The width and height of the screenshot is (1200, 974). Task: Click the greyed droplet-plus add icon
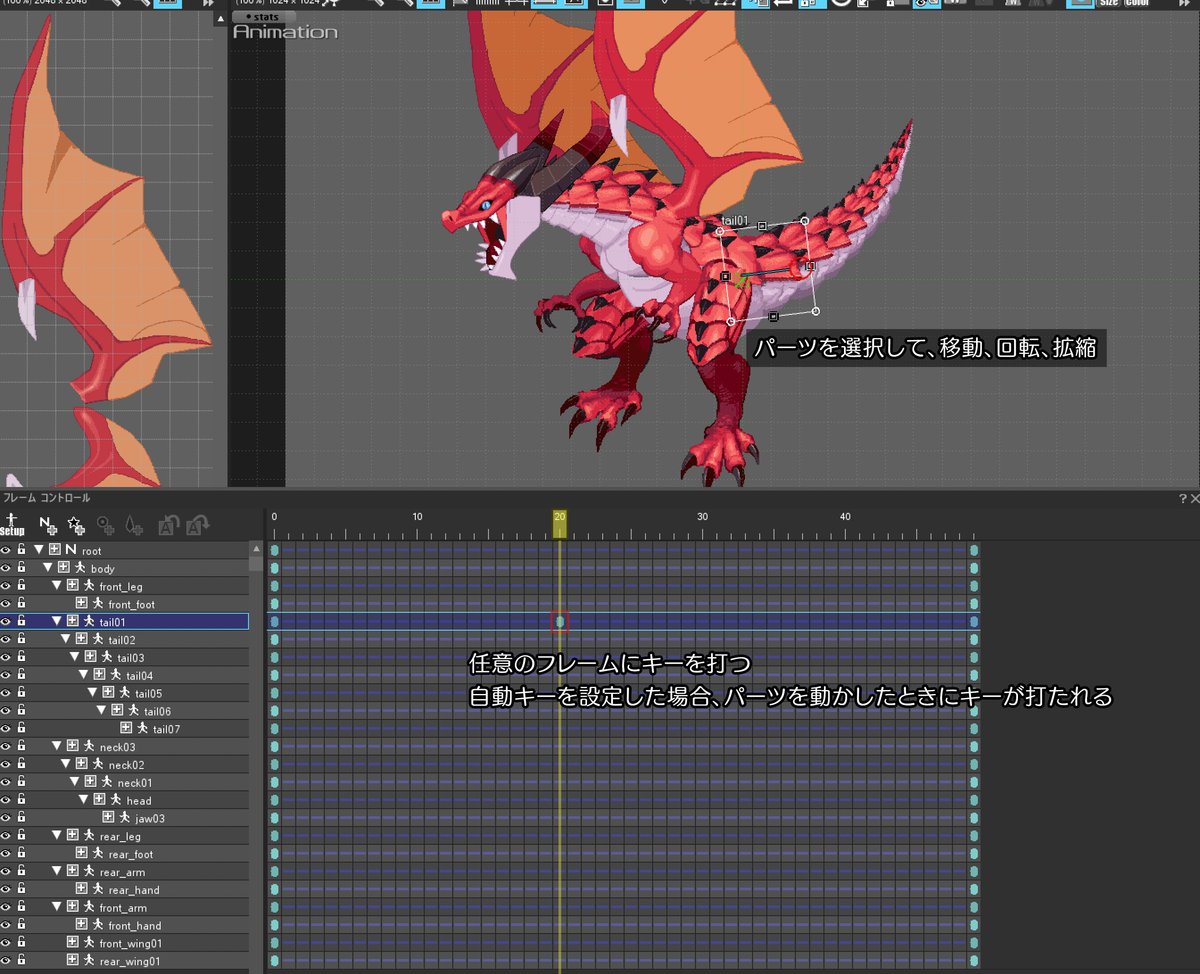pos(135,524)
